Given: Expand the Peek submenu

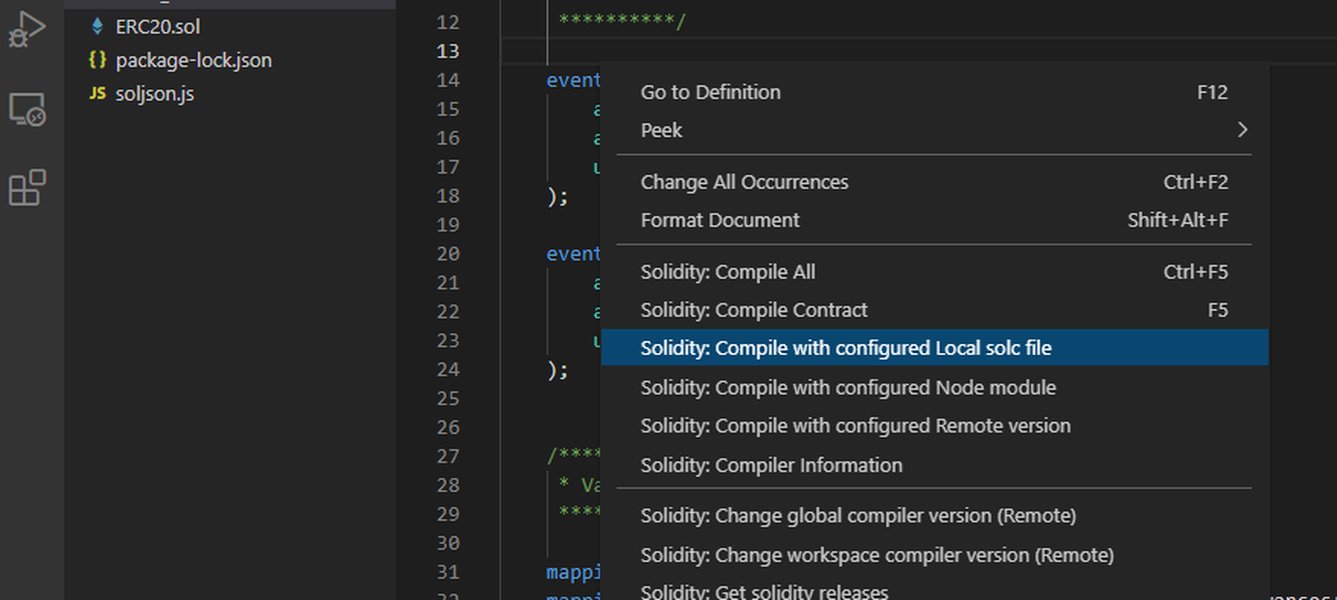Looking at the screenshot, I should pos(934,130).
